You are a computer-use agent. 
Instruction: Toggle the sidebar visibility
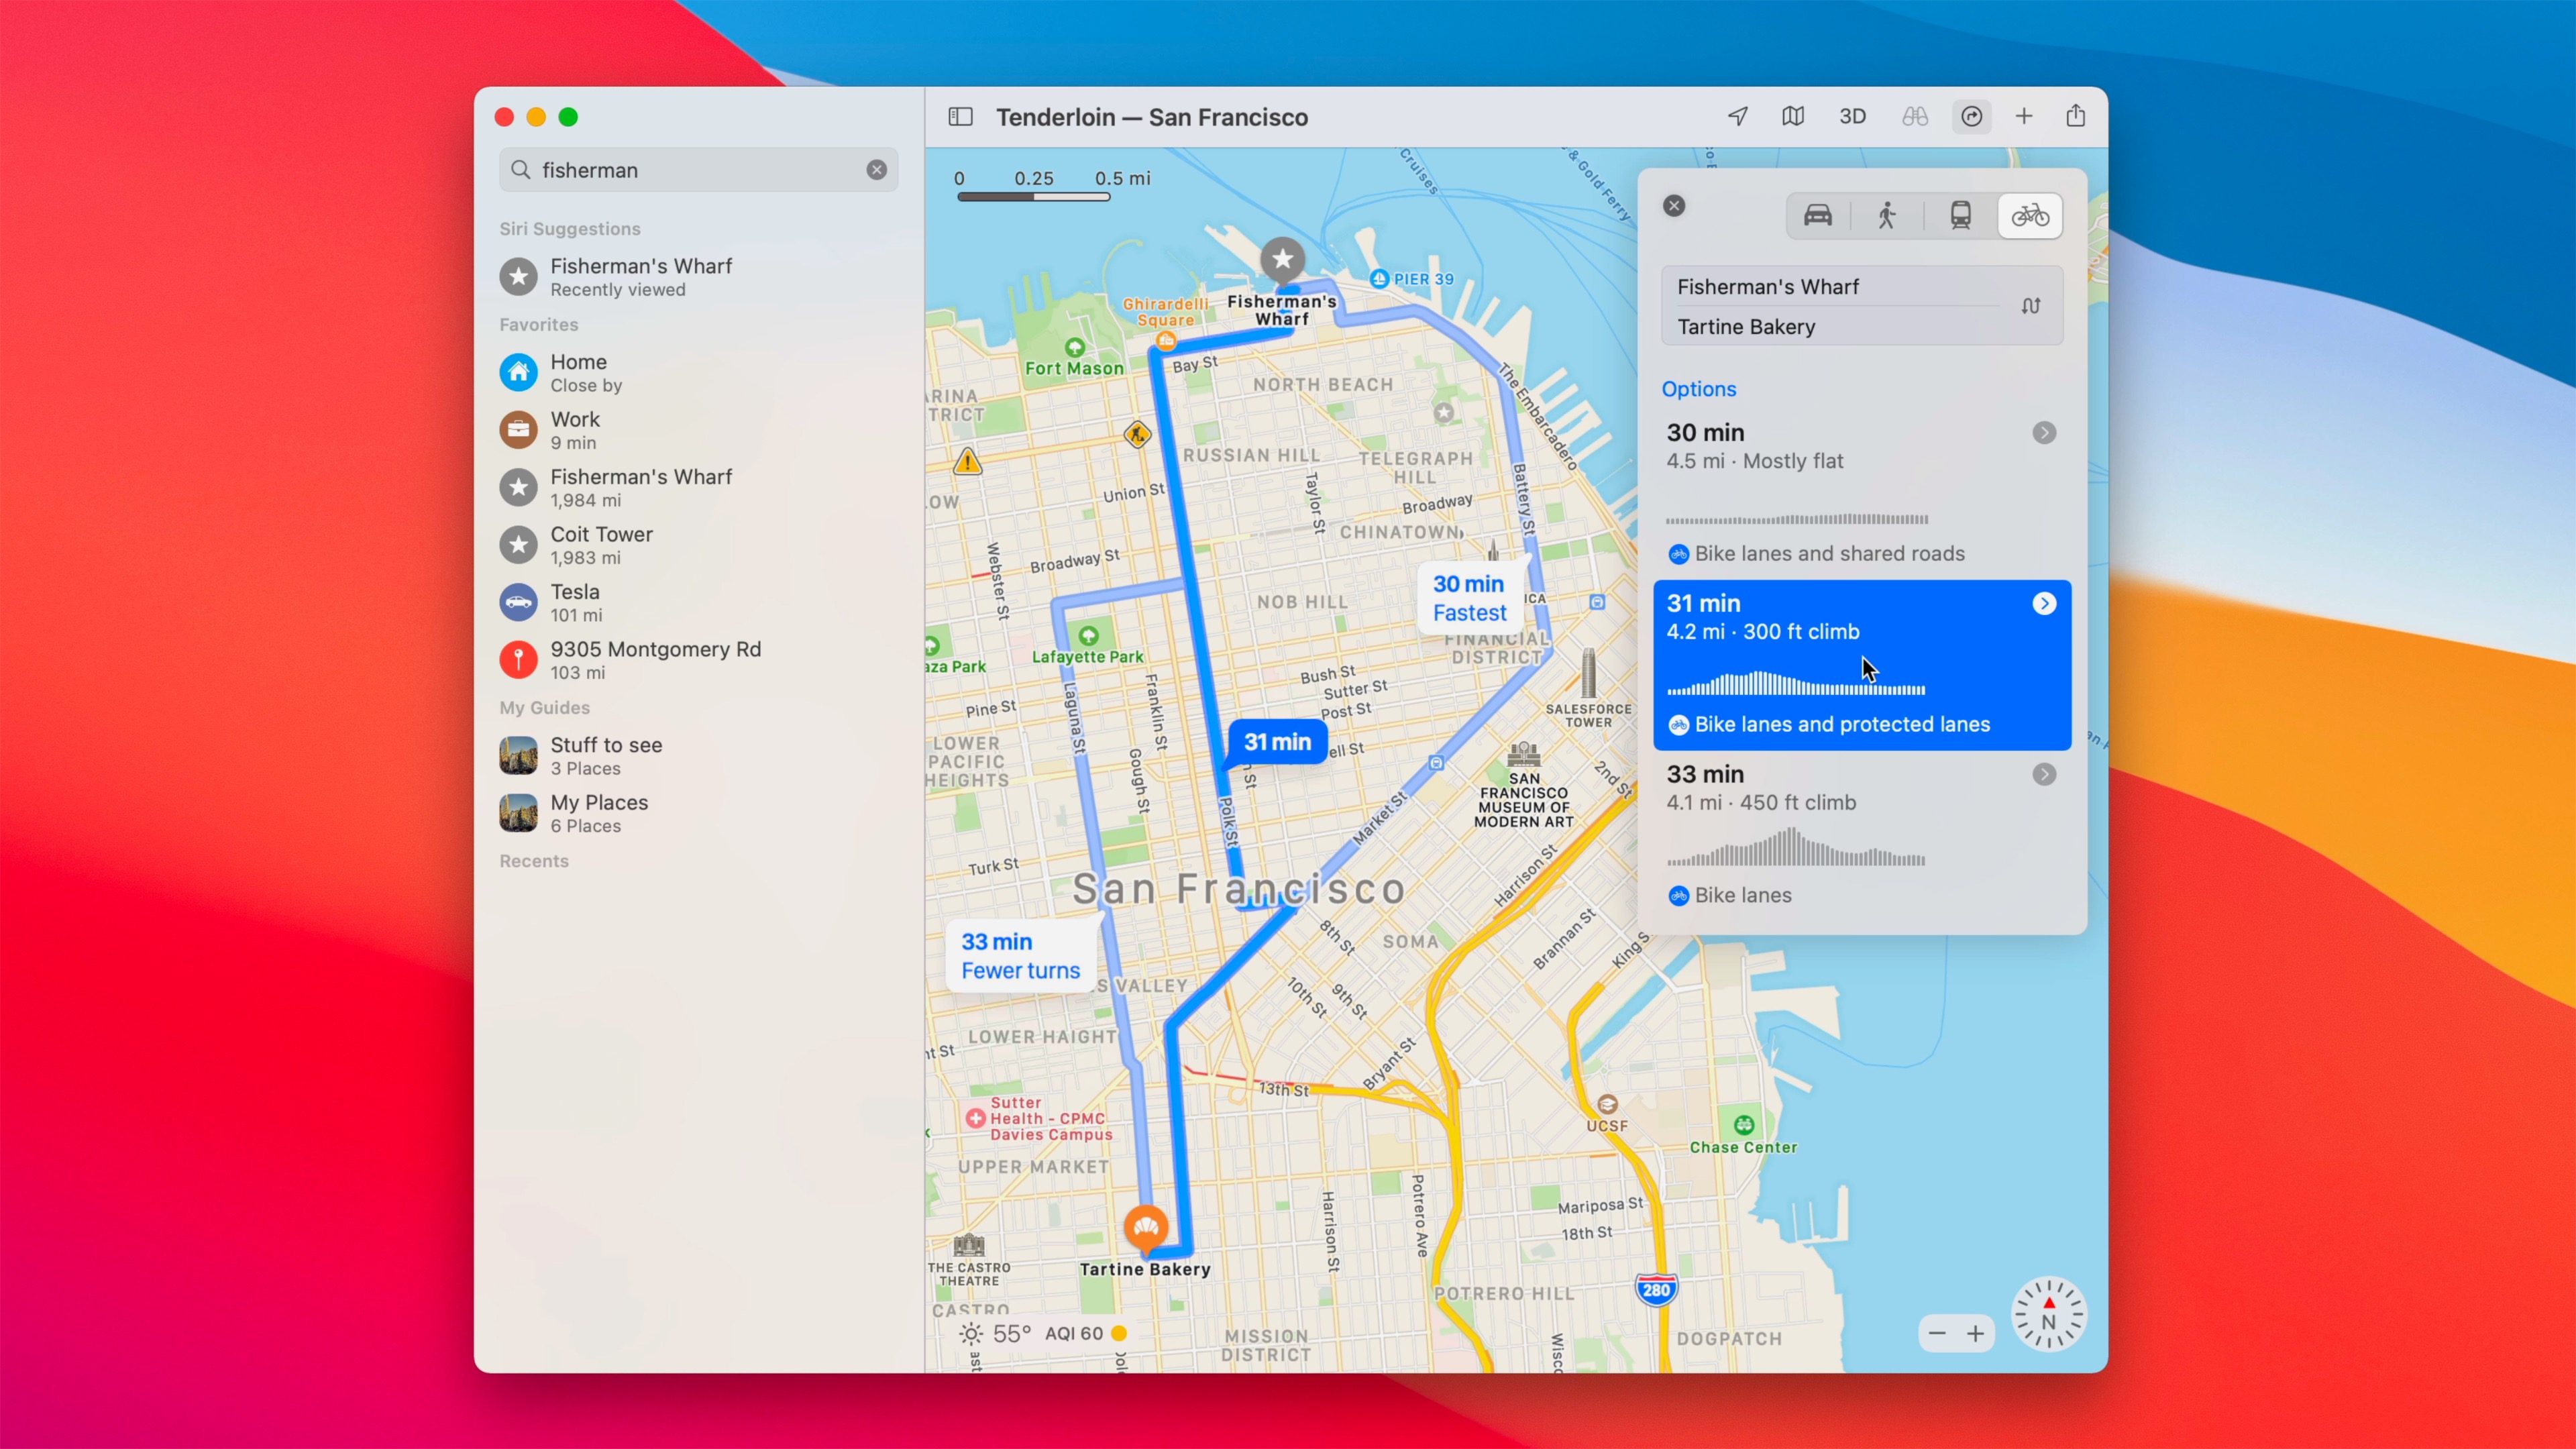click(959, 116)
